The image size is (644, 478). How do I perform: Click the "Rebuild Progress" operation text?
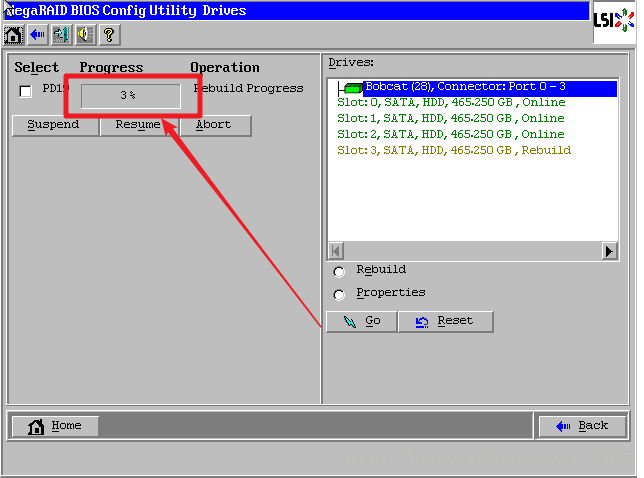pos(248,88)
